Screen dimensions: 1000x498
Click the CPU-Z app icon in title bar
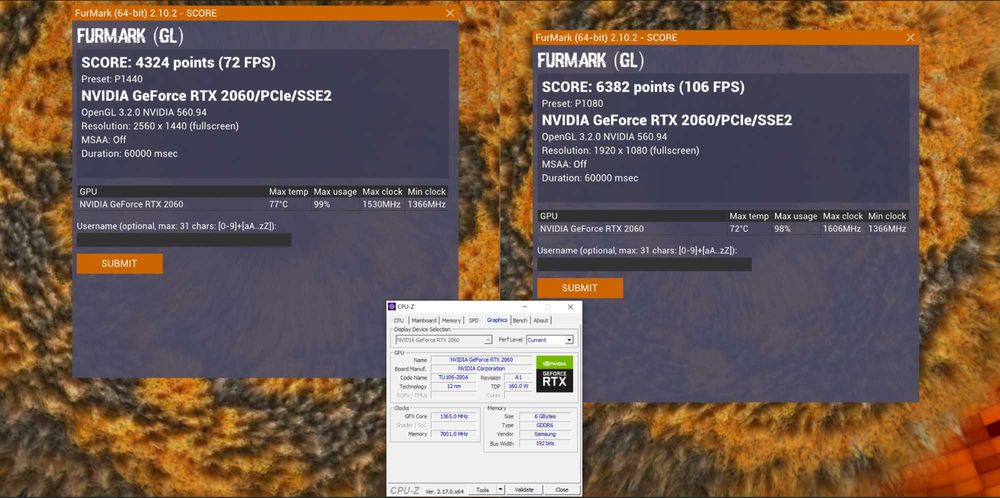tap(392, 307)
